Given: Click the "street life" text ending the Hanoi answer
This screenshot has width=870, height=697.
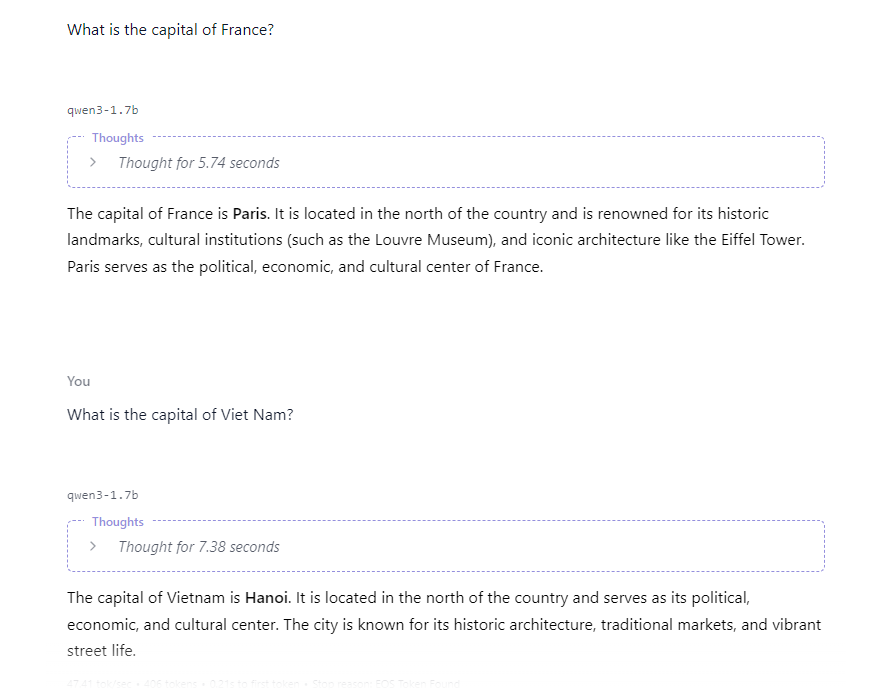Looking at the screenshot, I should [x=100, y=651].
